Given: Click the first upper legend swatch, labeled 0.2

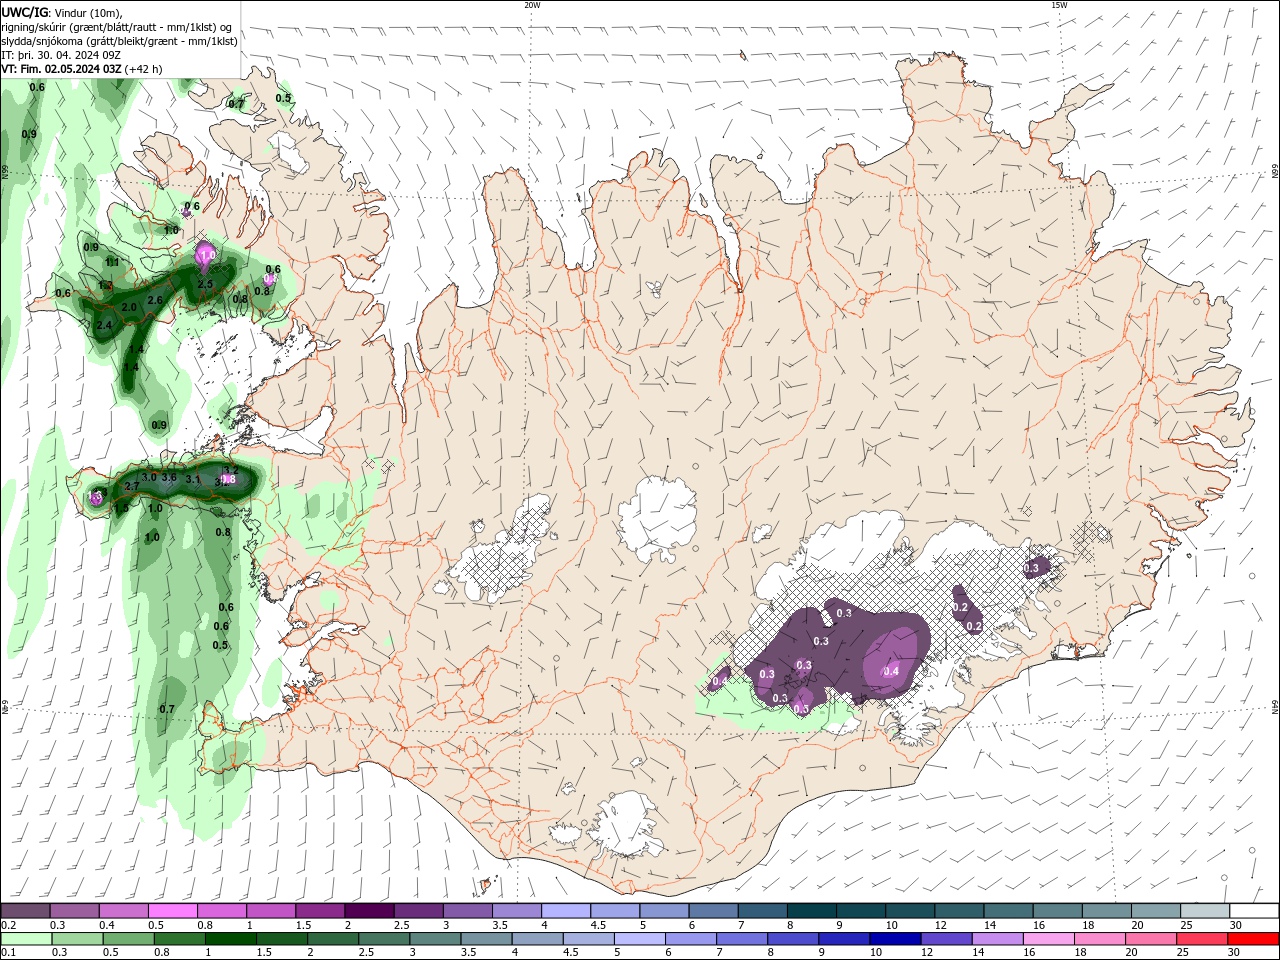Looking at the screenshot, I should 26,911.
